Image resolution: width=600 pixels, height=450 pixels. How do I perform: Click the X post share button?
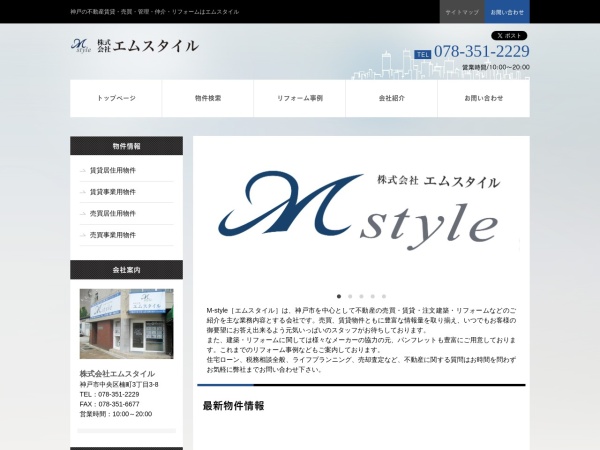click(x=509, y=36)
